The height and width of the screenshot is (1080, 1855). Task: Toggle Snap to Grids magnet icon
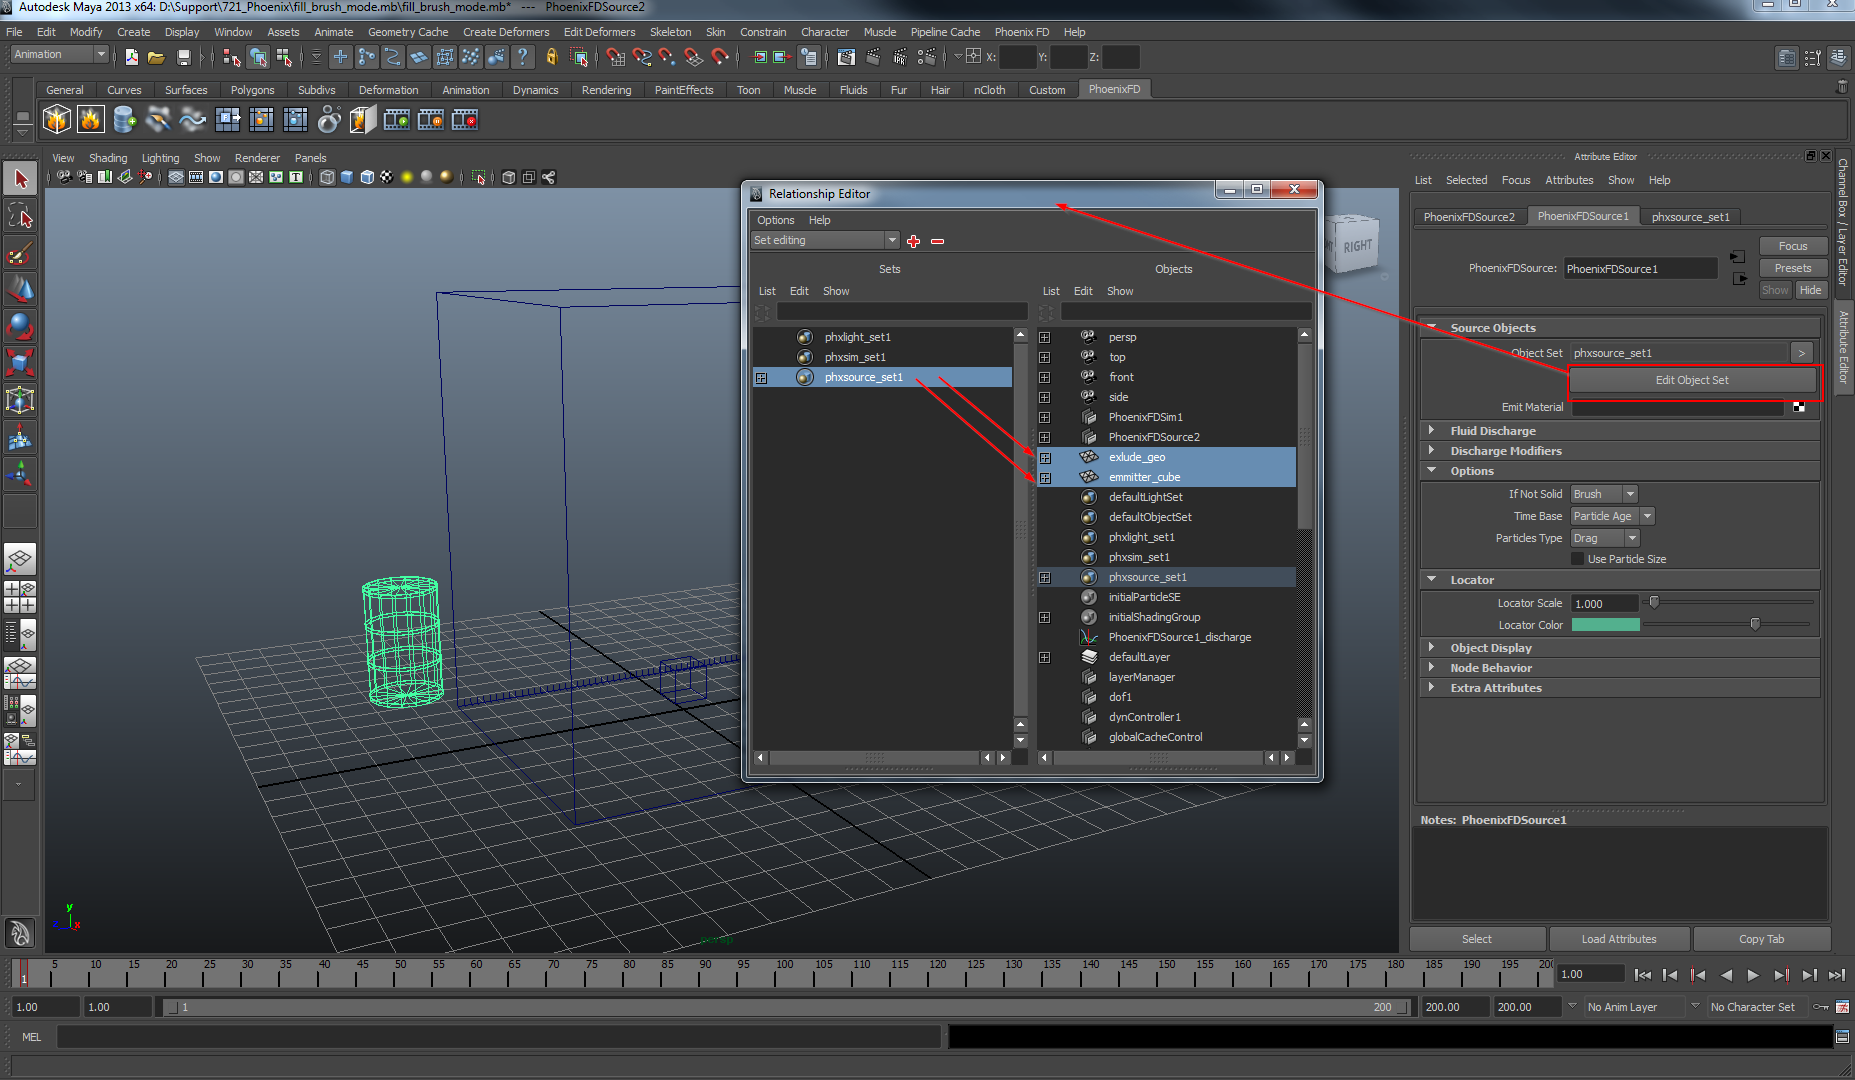(615, 57)
